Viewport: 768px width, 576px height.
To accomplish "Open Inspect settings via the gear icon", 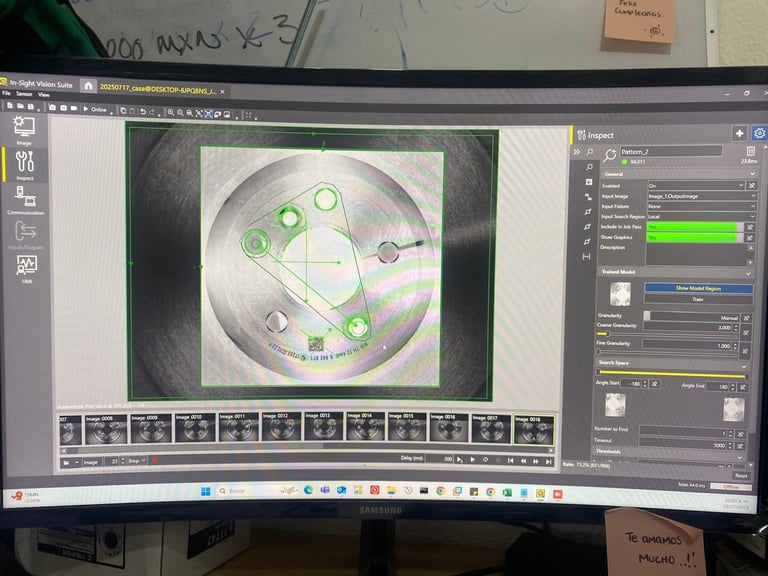I will (x=759, y=133).
